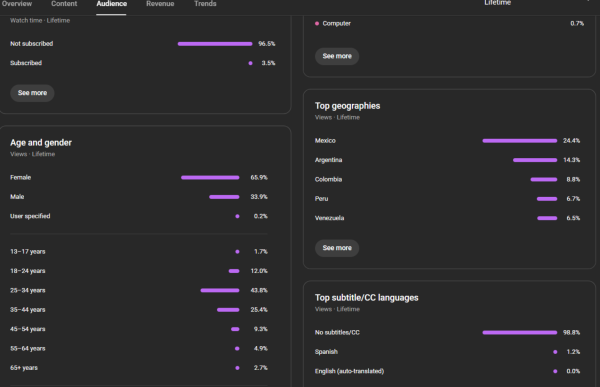This screenshot has width=600, height=387.
Task: Click the 'Computer' device label
Action: 336,24
